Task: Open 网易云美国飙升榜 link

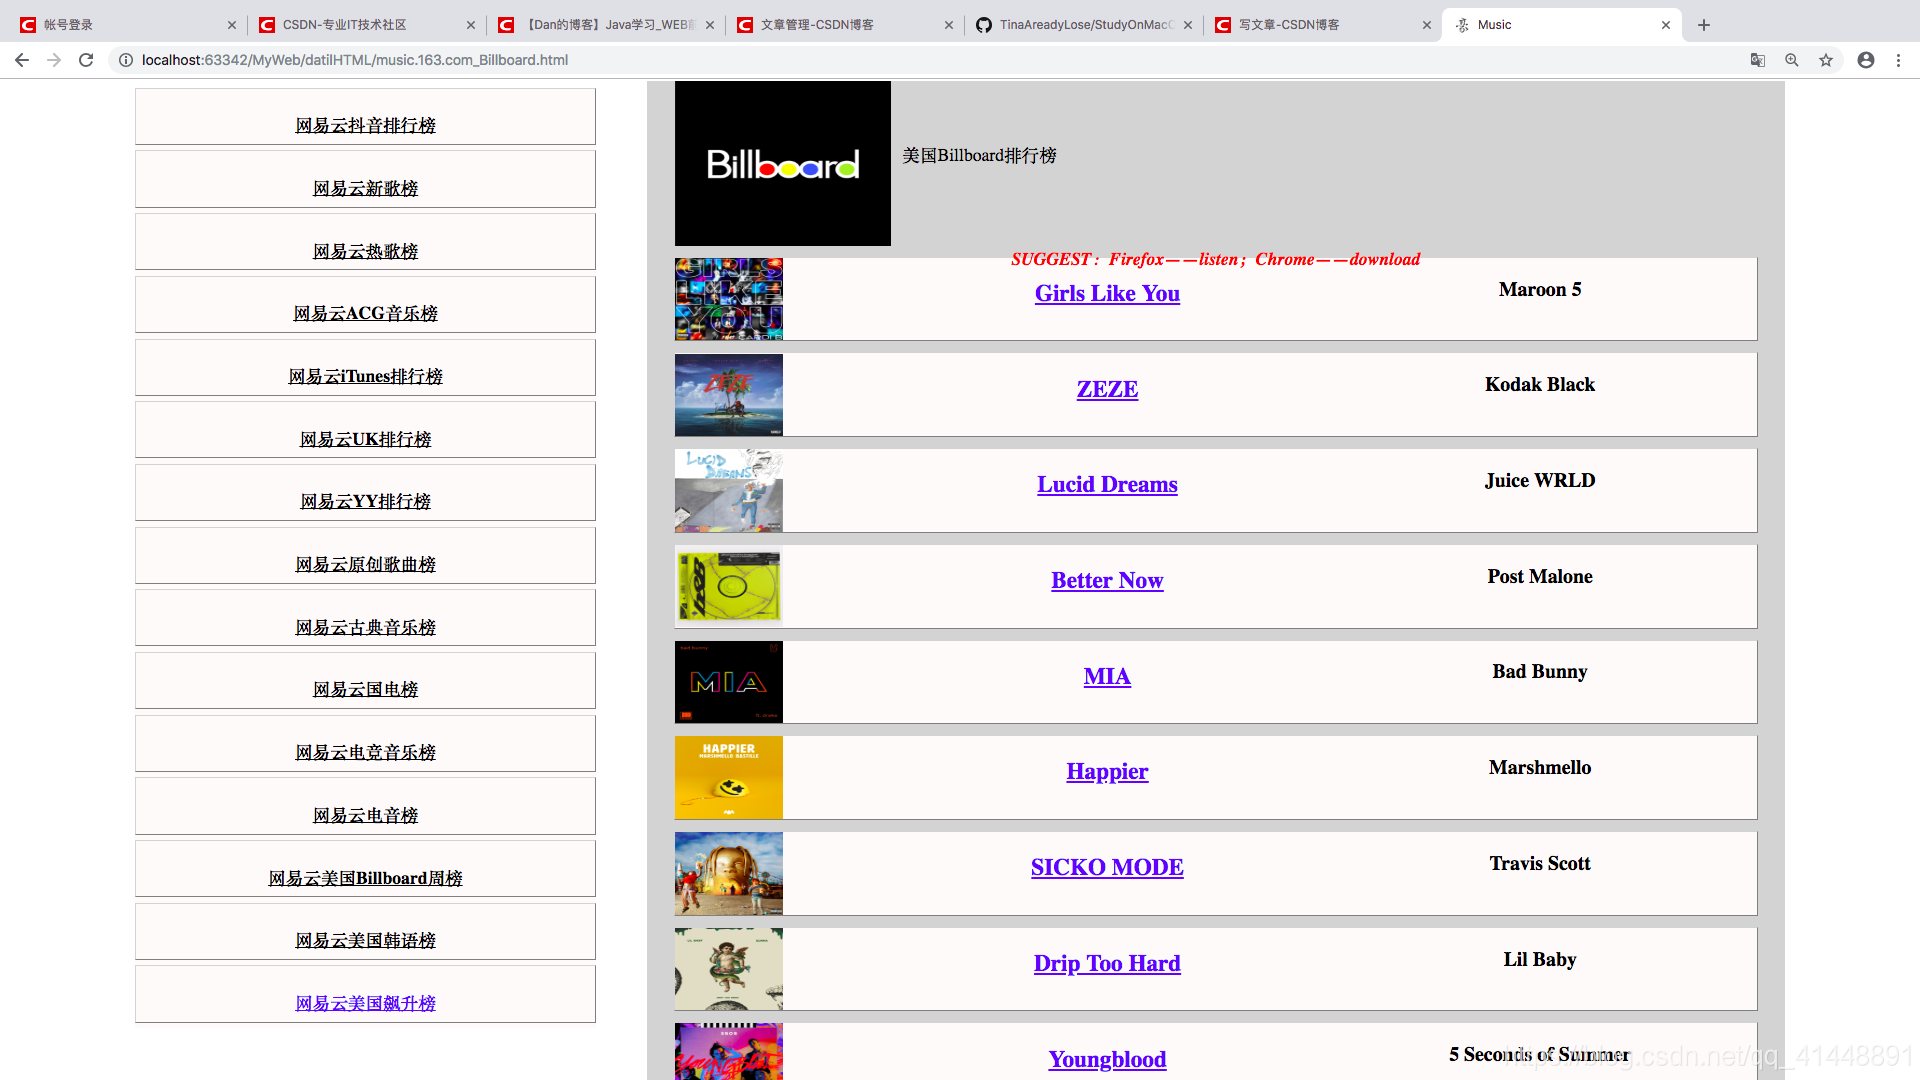Action: pos(365,1003)
